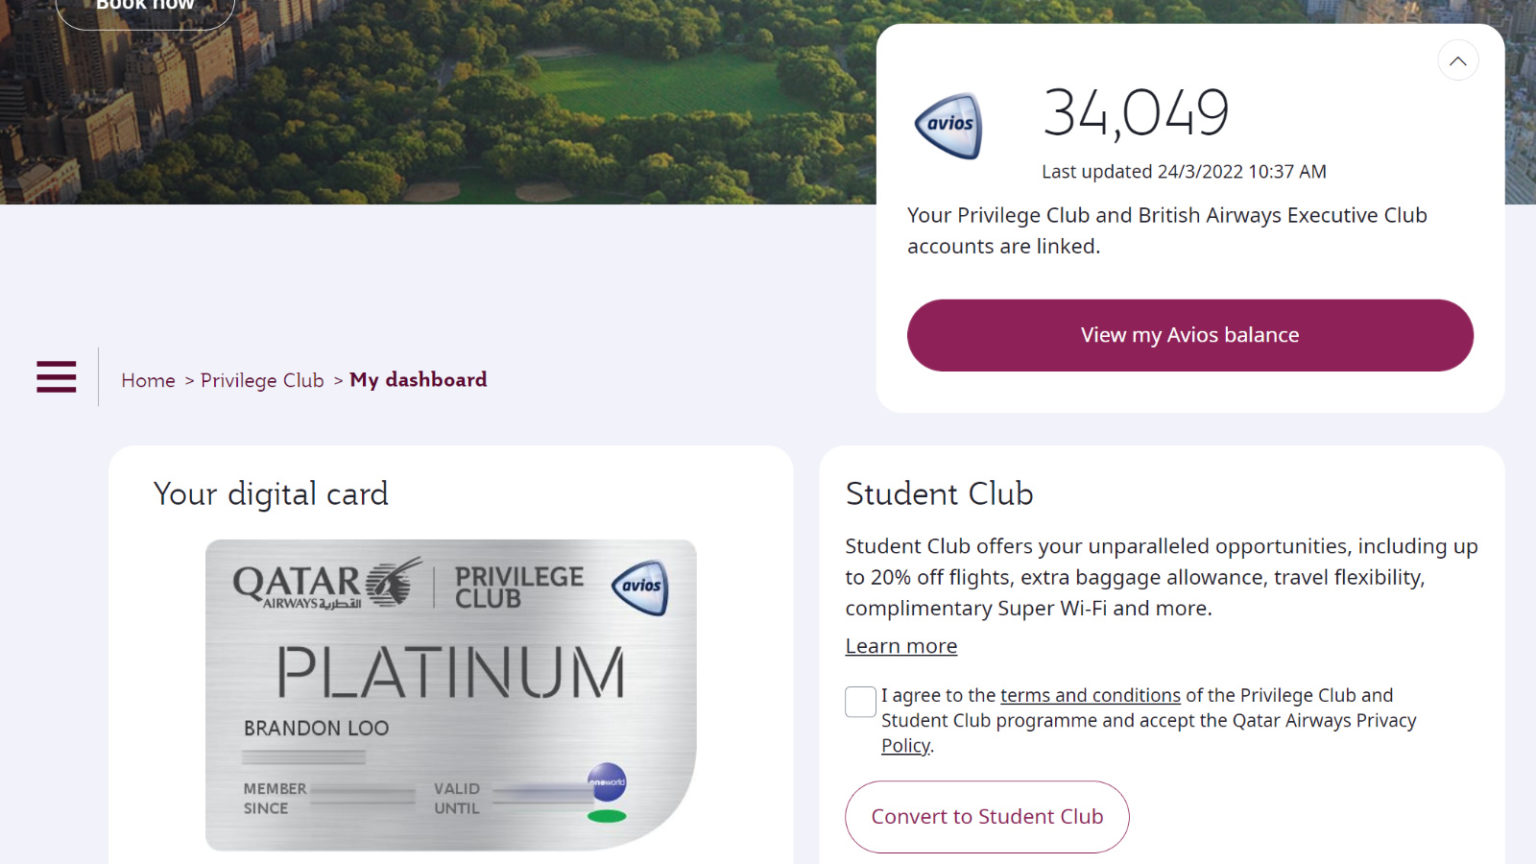This screenshot has width=1536, height=864.
Task: Click the green status dot on the card
Action: pyautogui.click(x=605, y=818)
